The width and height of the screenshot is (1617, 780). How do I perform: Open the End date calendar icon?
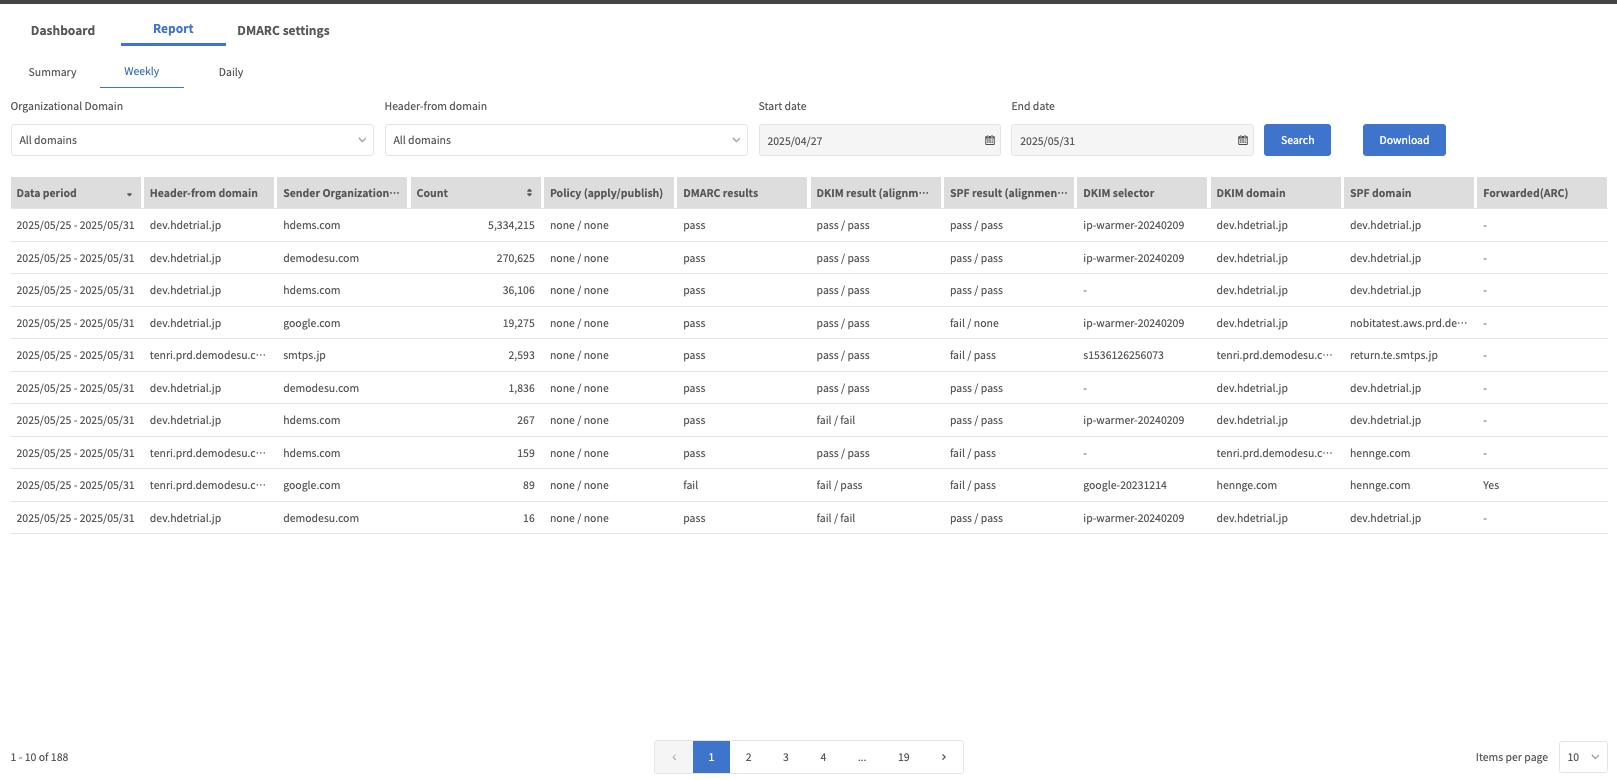click(x=1243, y=141)
